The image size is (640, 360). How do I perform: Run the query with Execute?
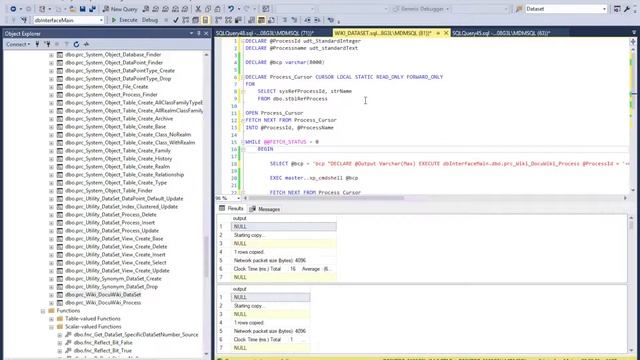[x=124, y=20]
